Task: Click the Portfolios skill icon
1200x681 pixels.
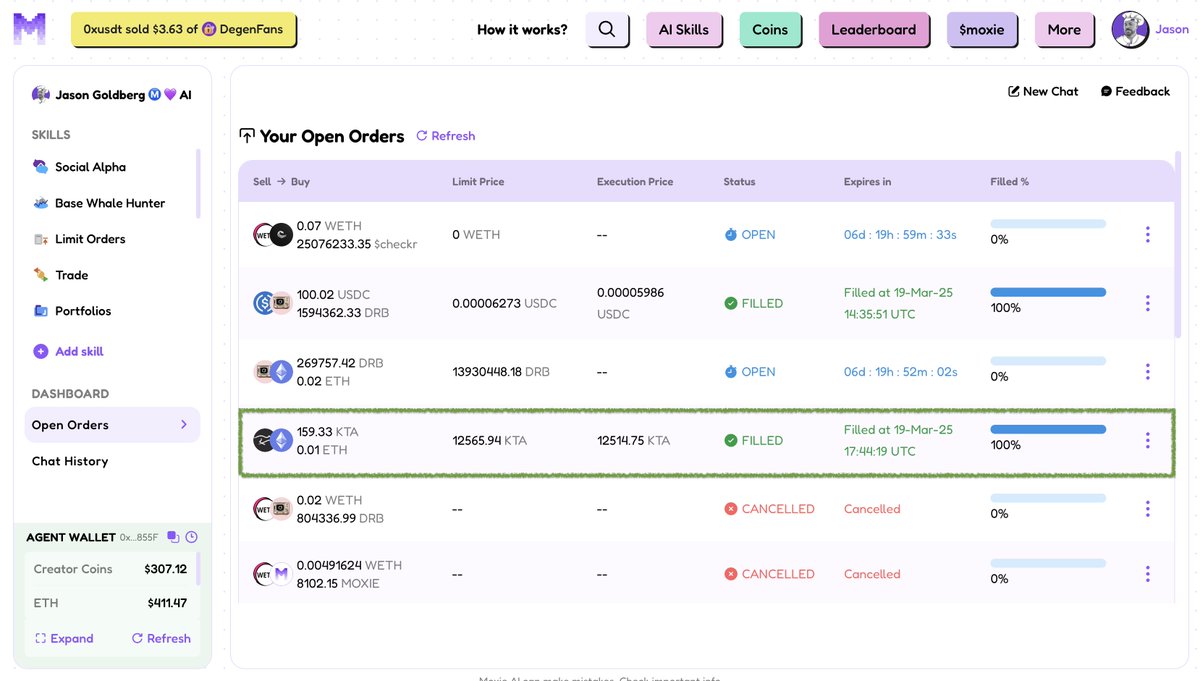Action: (x=40, y=311)
